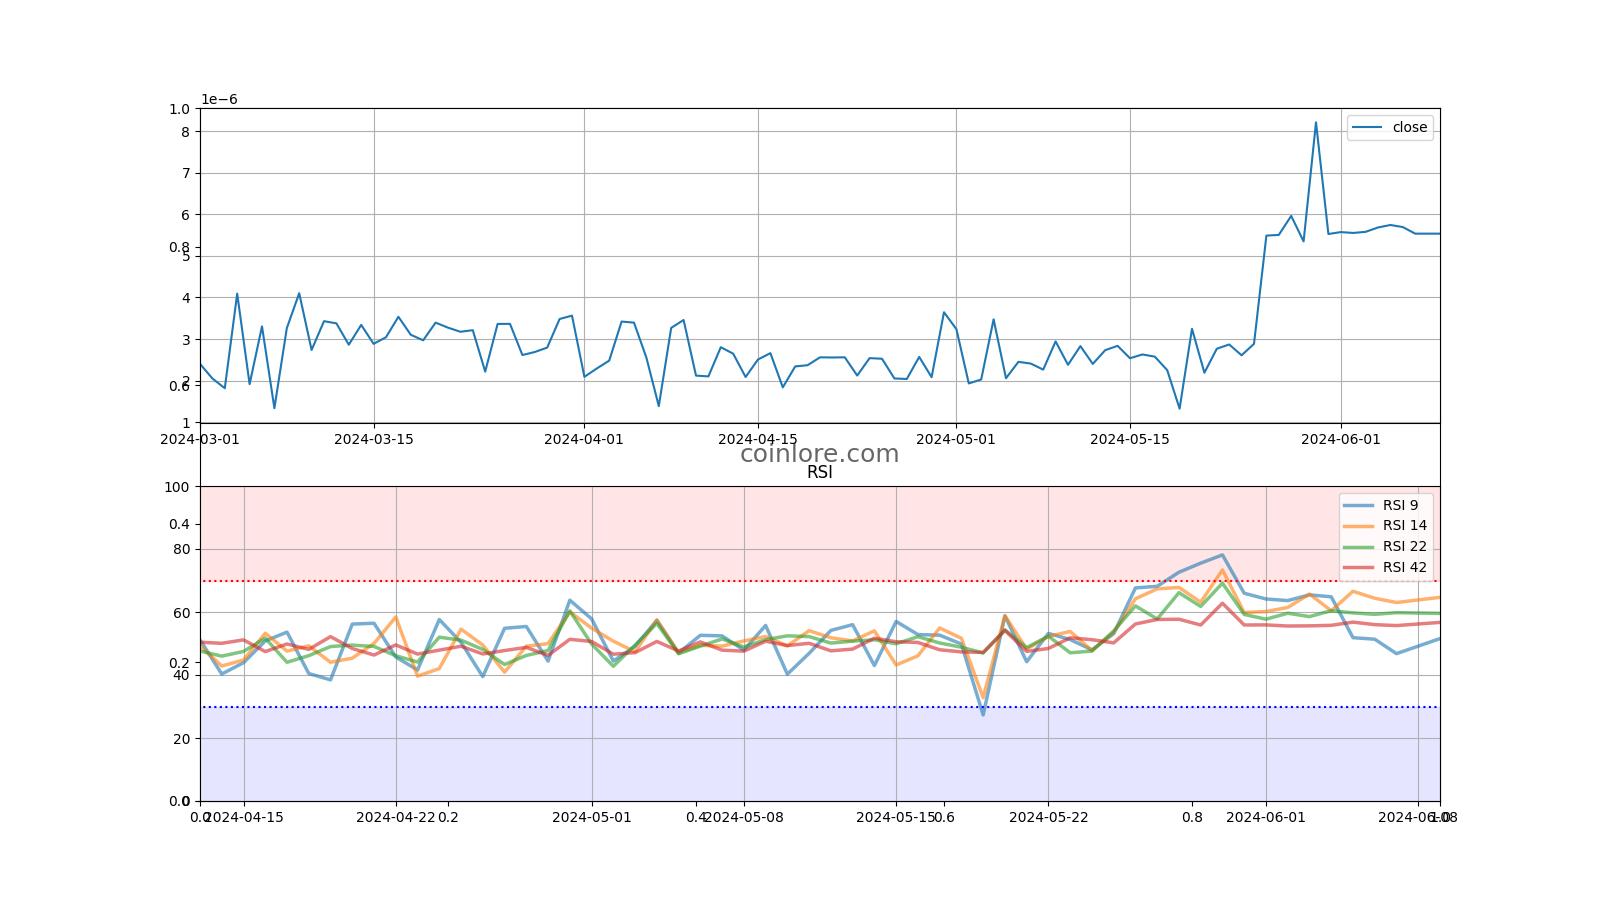This screenshot has height=900, width=1600.
Task: Click the 2024-03-01 date on price chart
Action: pyautogui.click(x=200, y=438)
